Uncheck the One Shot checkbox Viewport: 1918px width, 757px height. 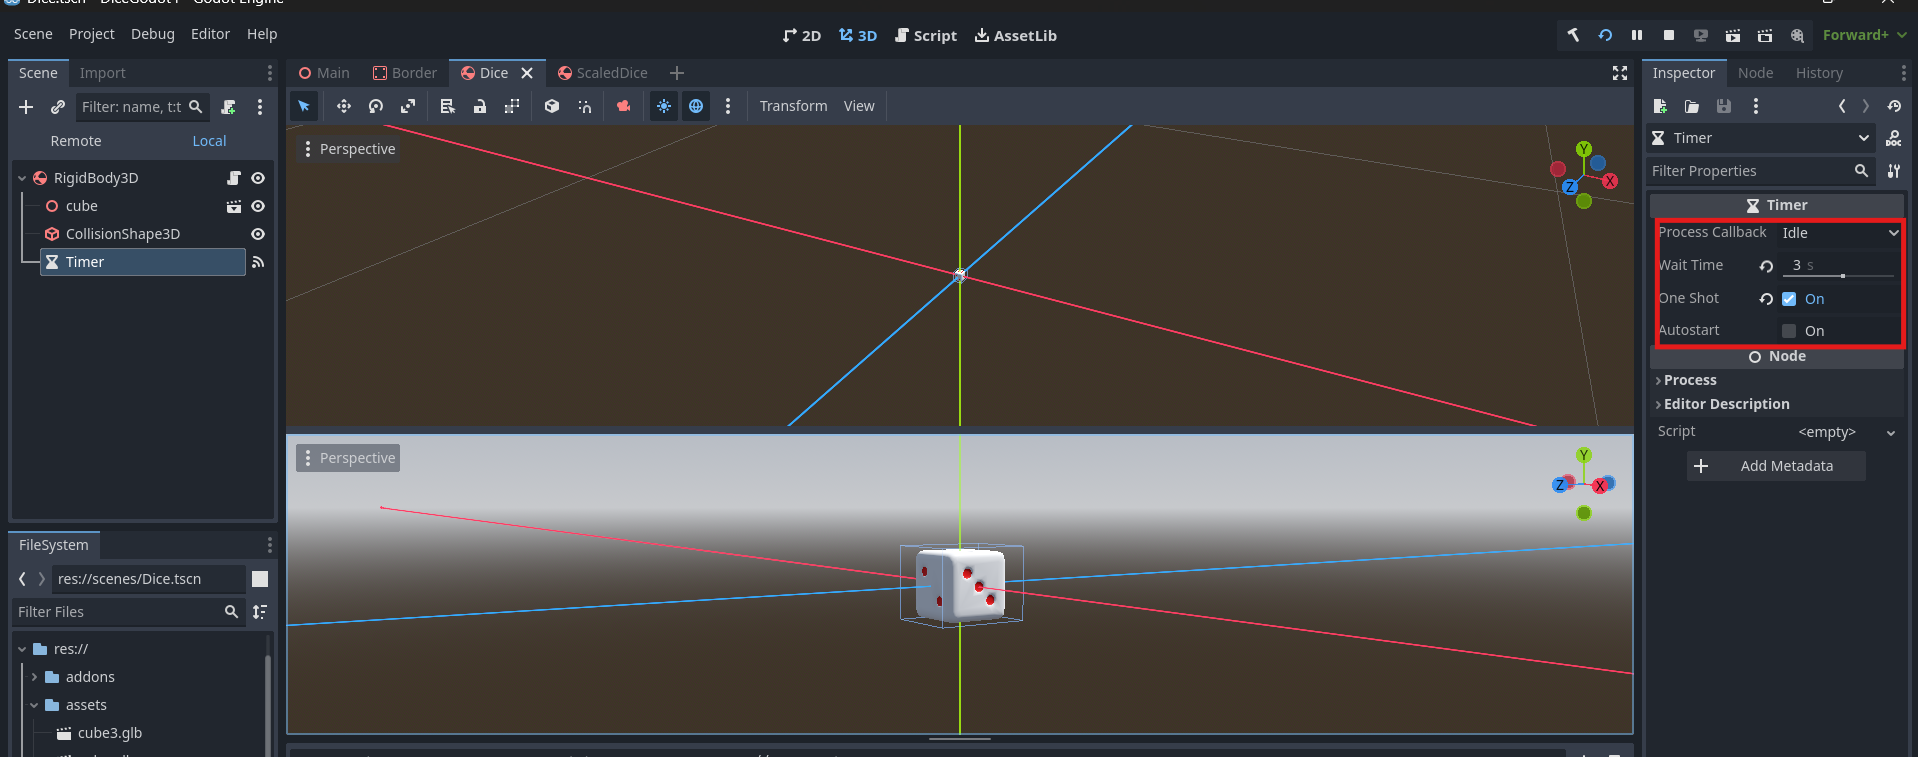[1789, 299]
